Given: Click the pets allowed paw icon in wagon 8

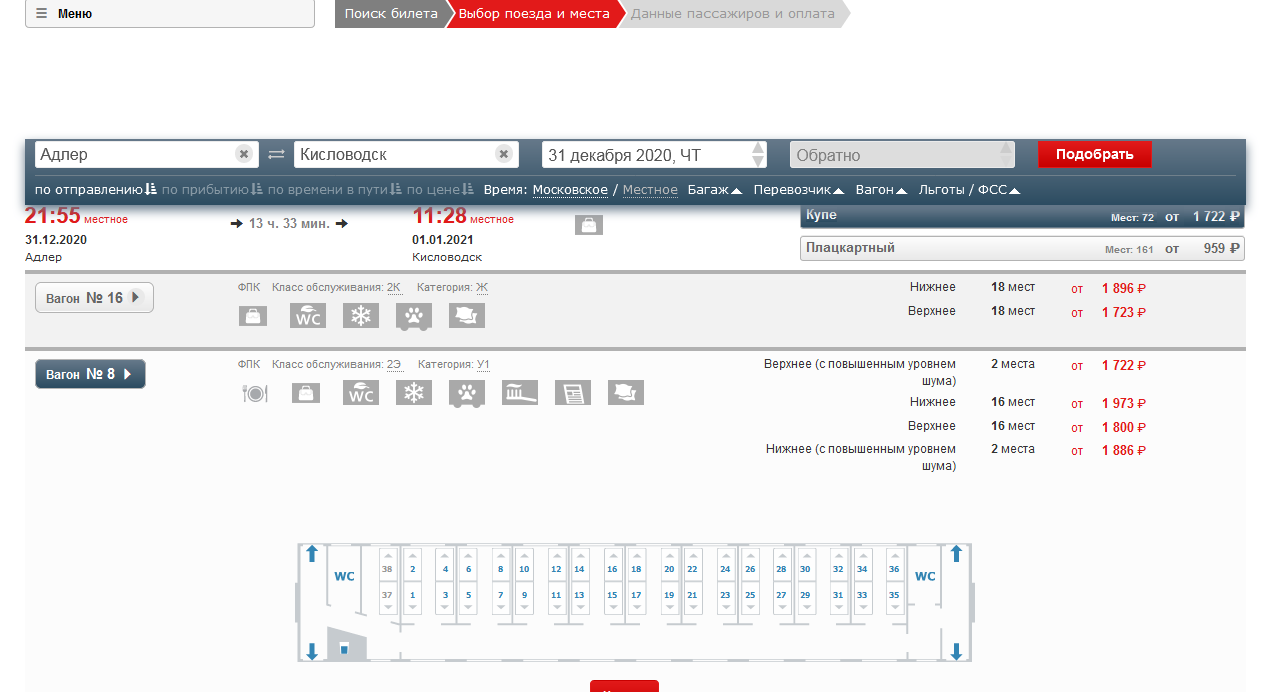Looking at the screenshot, I should pyautogui.click(x=467, y=393).
